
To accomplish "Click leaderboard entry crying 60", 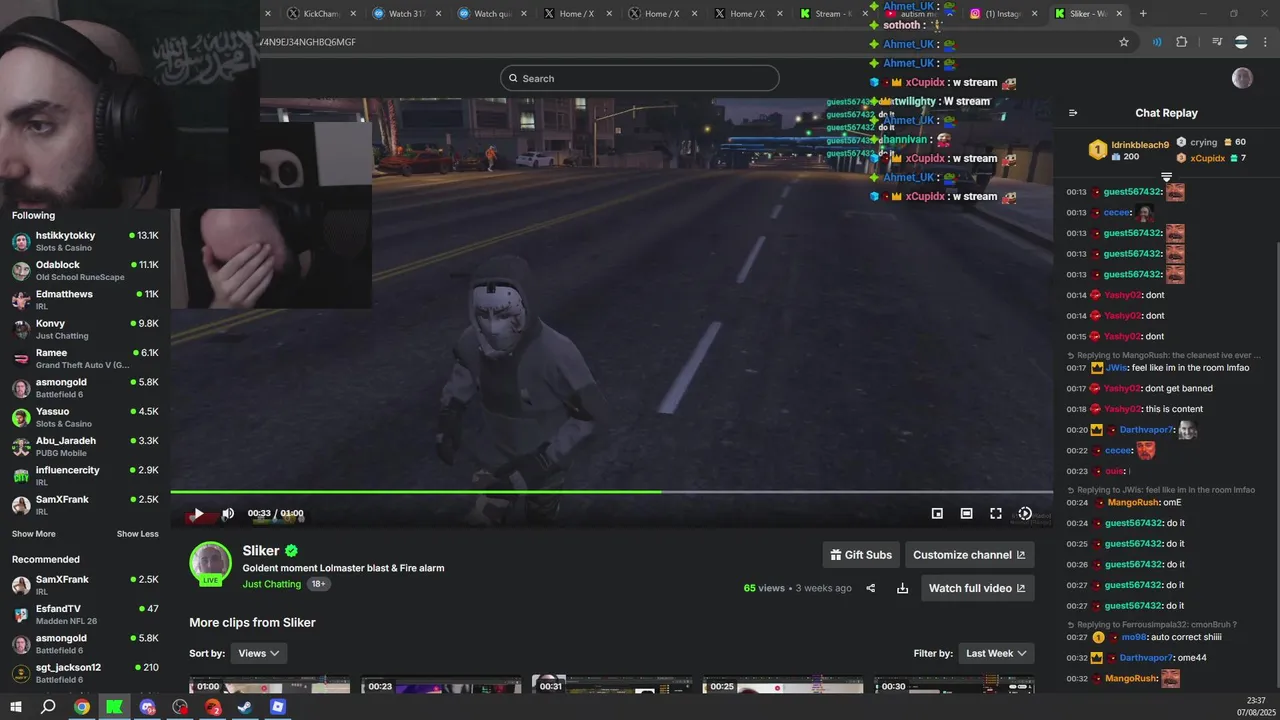I will (x=1211, y=142).
